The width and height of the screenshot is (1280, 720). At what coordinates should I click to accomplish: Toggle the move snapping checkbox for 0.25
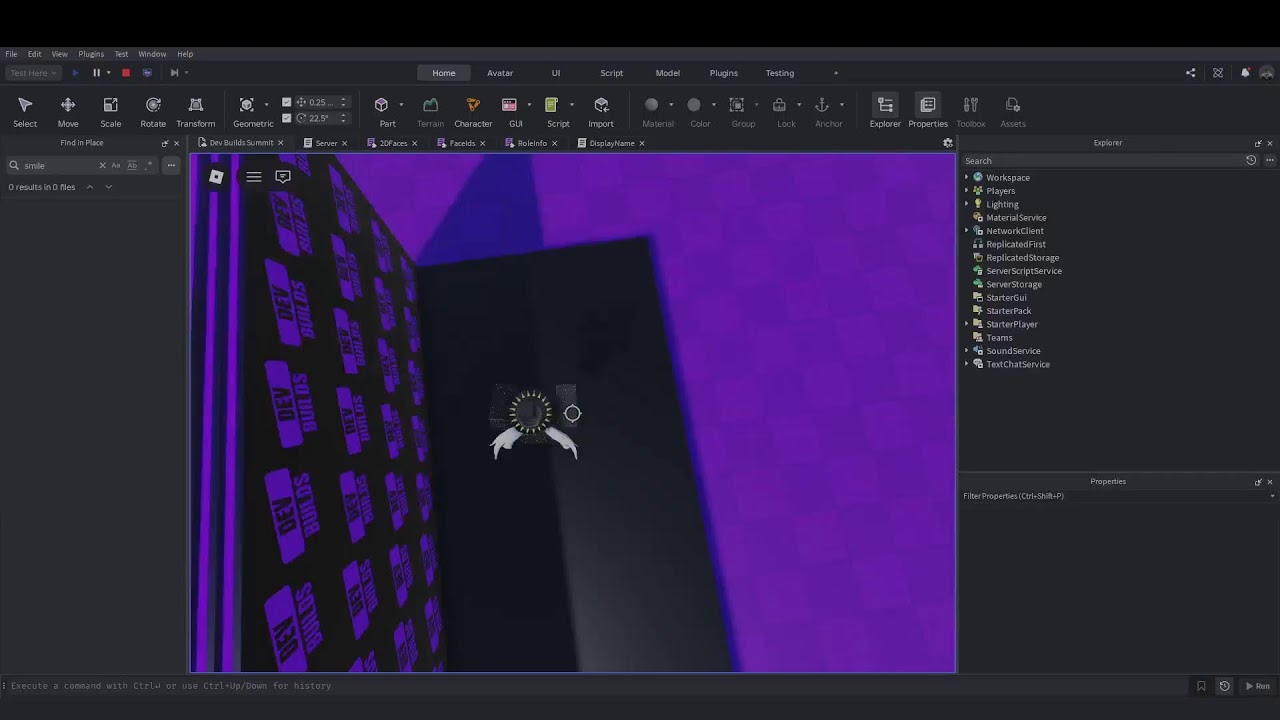point(287,102)
